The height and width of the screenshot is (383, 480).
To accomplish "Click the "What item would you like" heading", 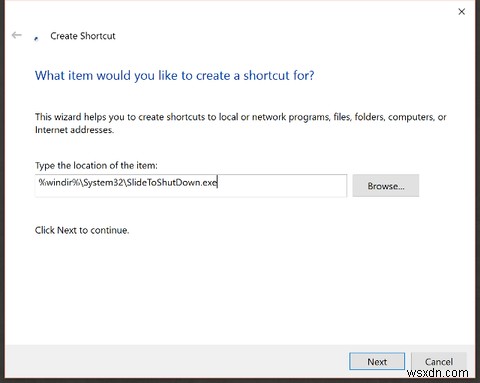I will click(x=174, y=76).
